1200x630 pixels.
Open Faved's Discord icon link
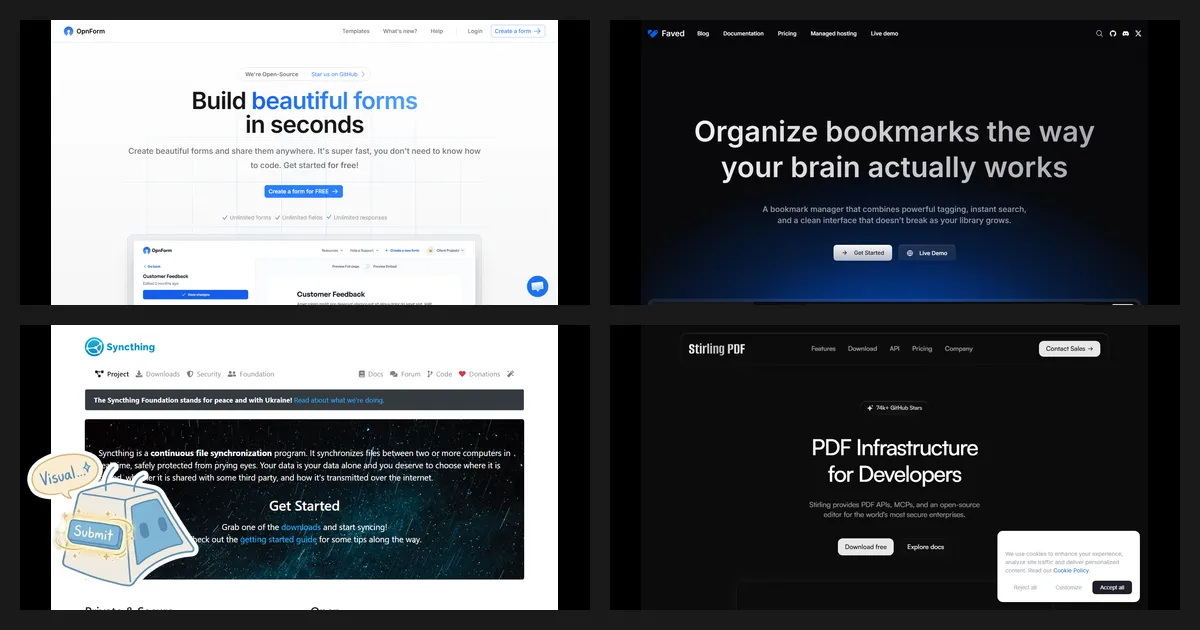coord(1126,33)
